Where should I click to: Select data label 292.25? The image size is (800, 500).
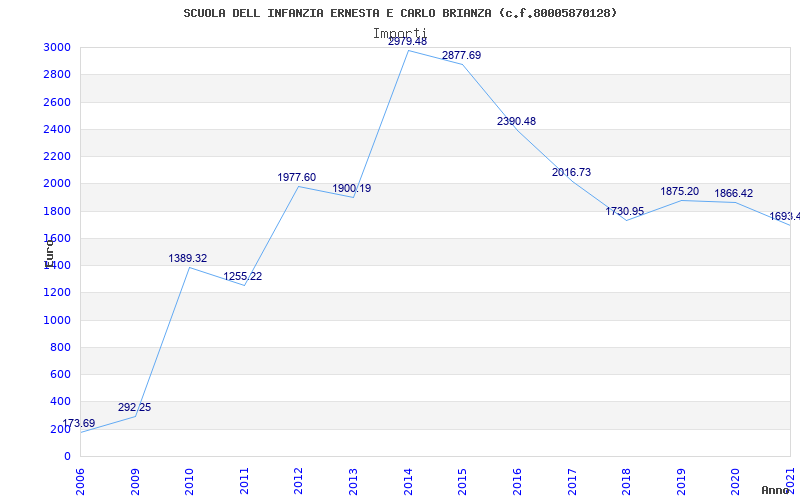point(134,408)
